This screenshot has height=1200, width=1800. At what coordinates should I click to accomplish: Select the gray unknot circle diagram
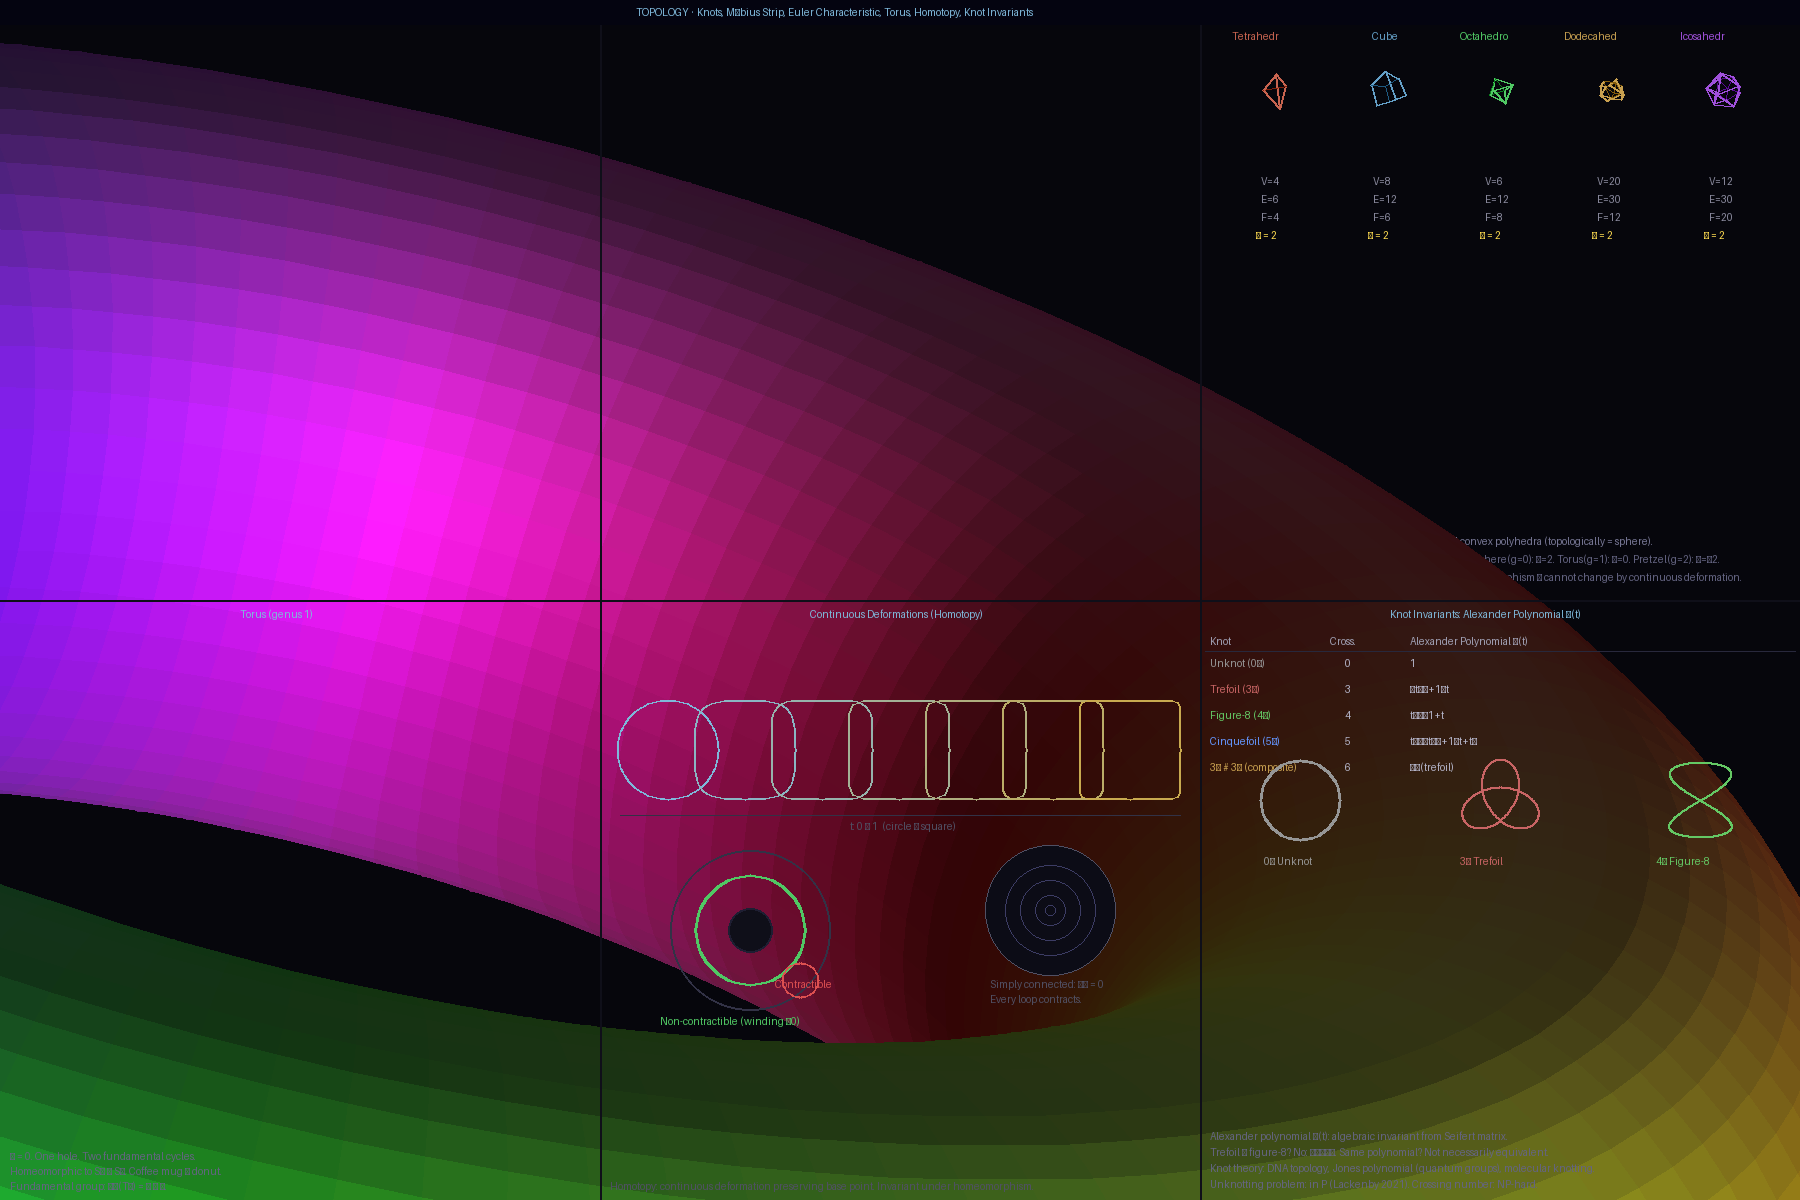(1300, 800)
